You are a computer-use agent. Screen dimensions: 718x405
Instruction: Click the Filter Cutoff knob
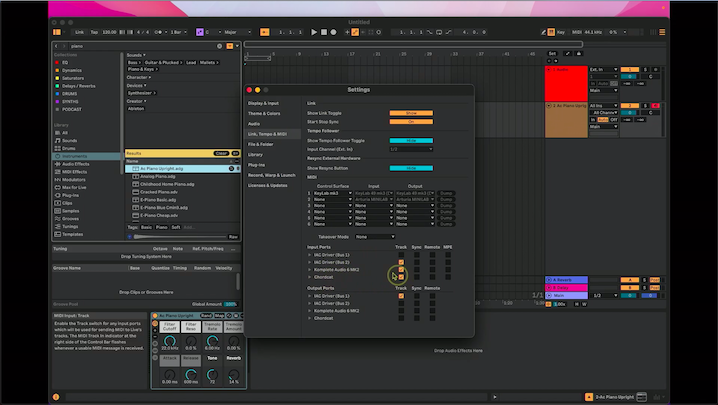[169, 340]
